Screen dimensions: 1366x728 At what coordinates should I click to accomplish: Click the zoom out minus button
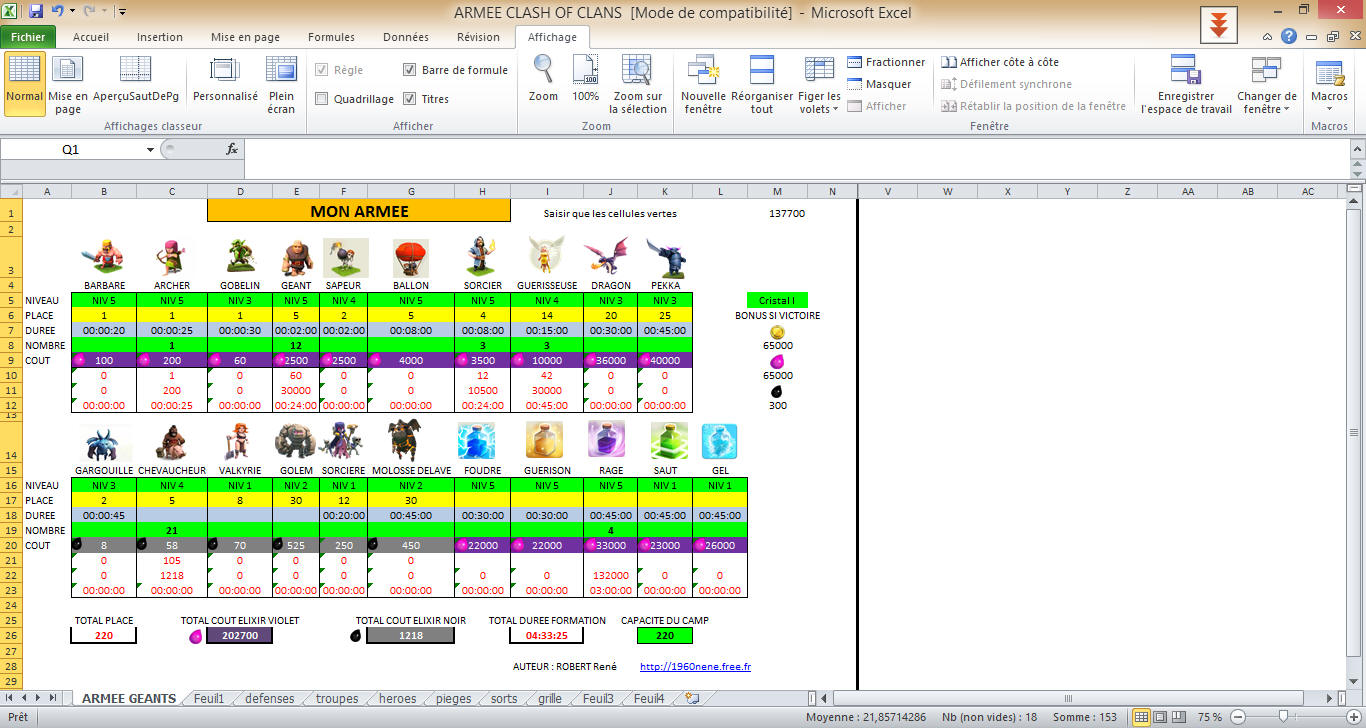(x=1237, y=717)
